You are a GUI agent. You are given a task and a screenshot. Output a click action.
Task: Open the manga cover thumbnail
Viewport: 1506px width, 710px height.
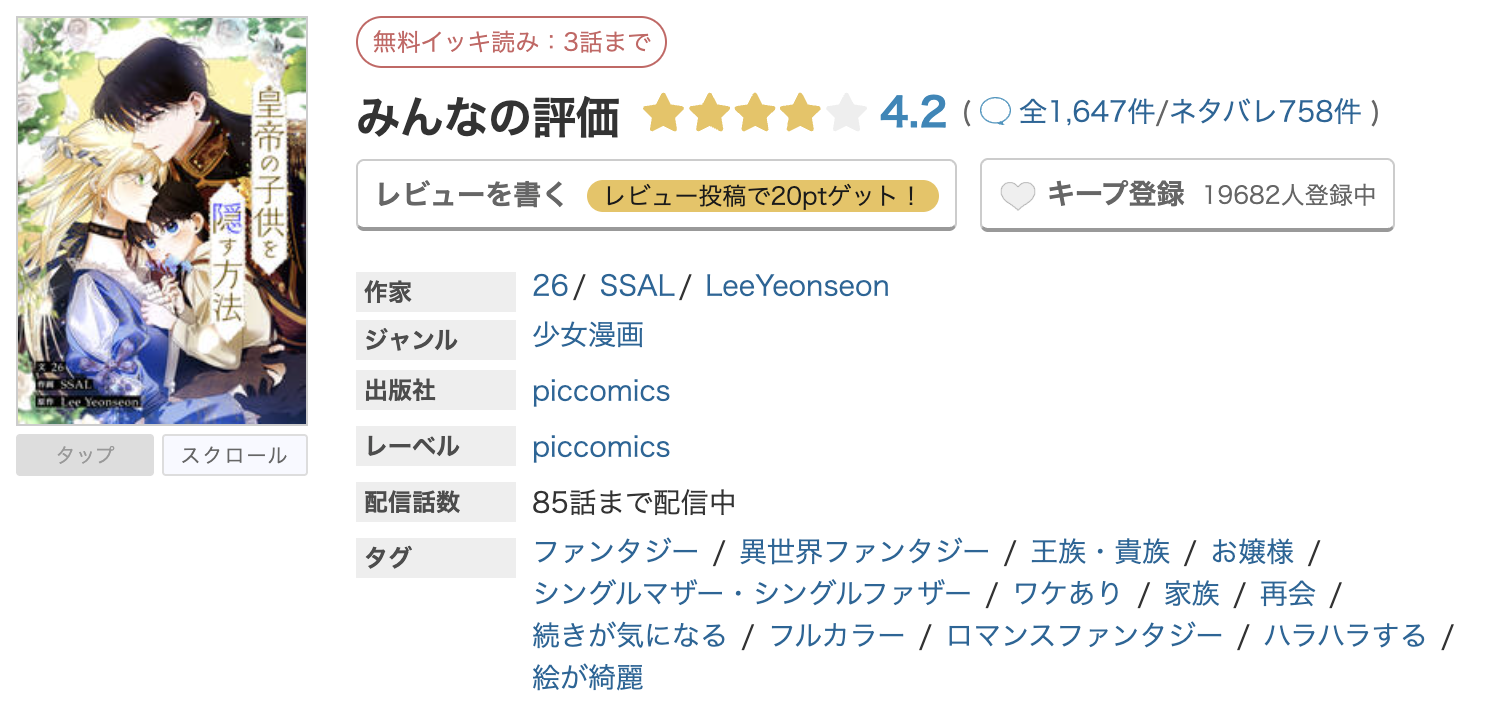162,221
